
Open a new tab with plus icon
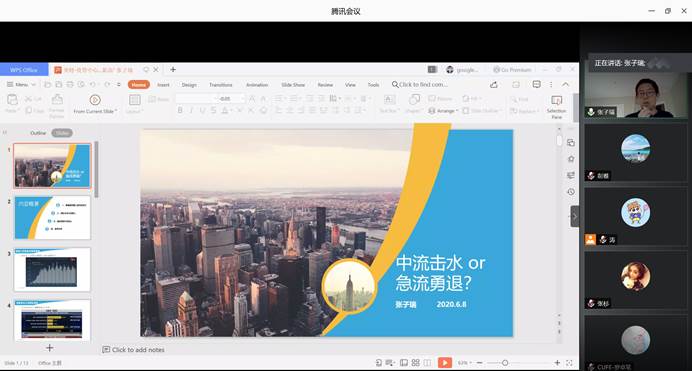point(173,70)
